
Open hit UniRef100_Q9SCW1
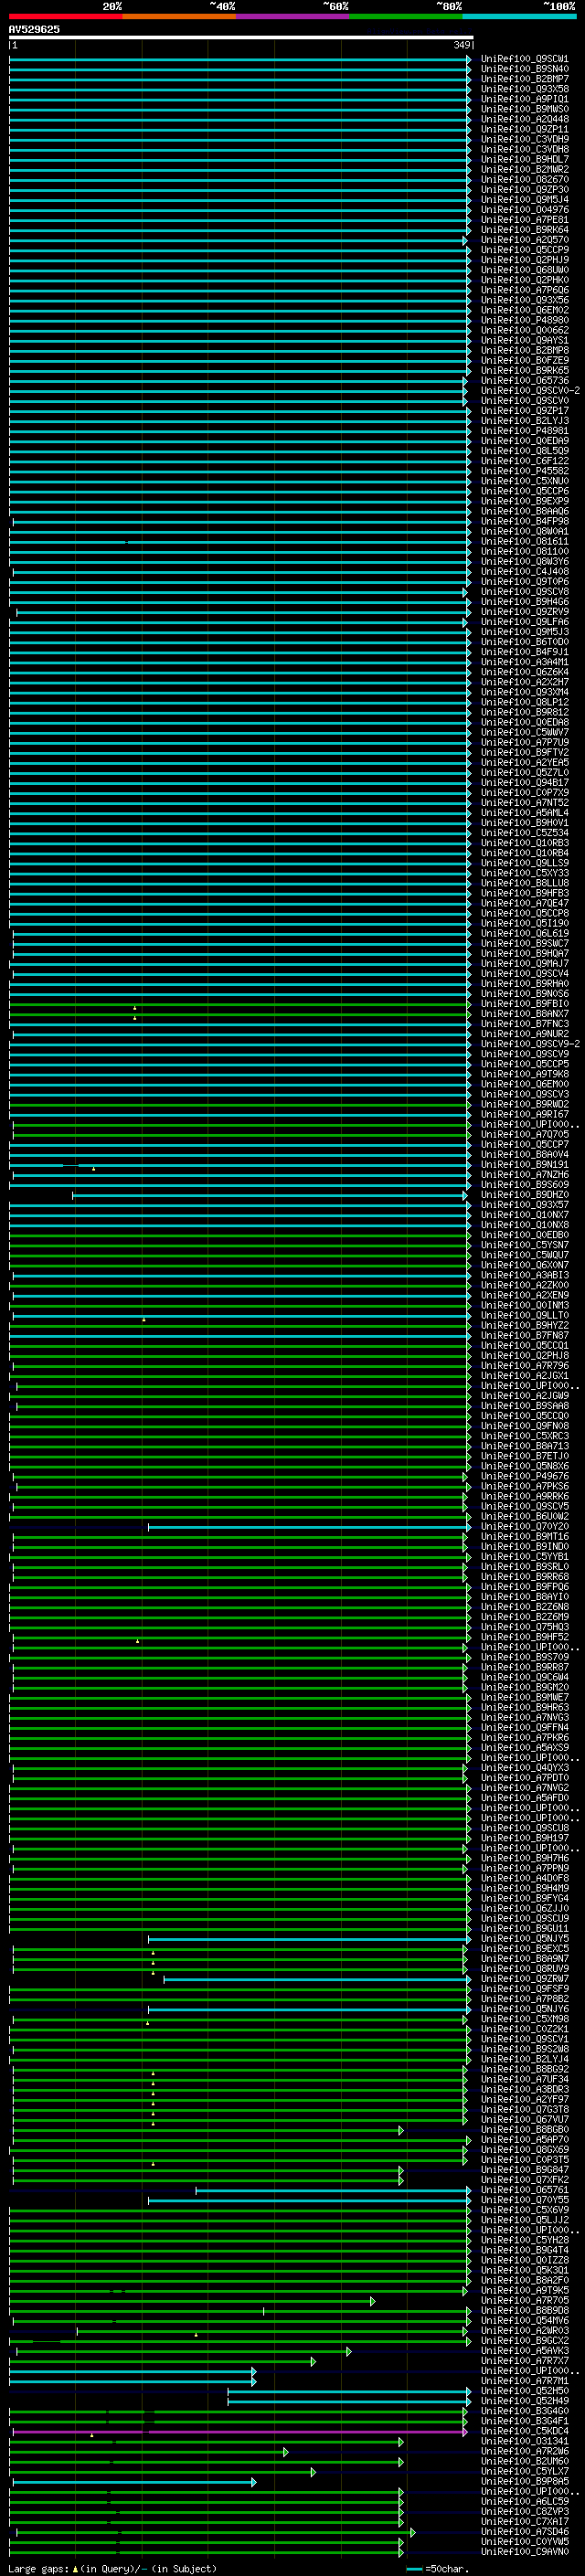(x=525, y=59)
